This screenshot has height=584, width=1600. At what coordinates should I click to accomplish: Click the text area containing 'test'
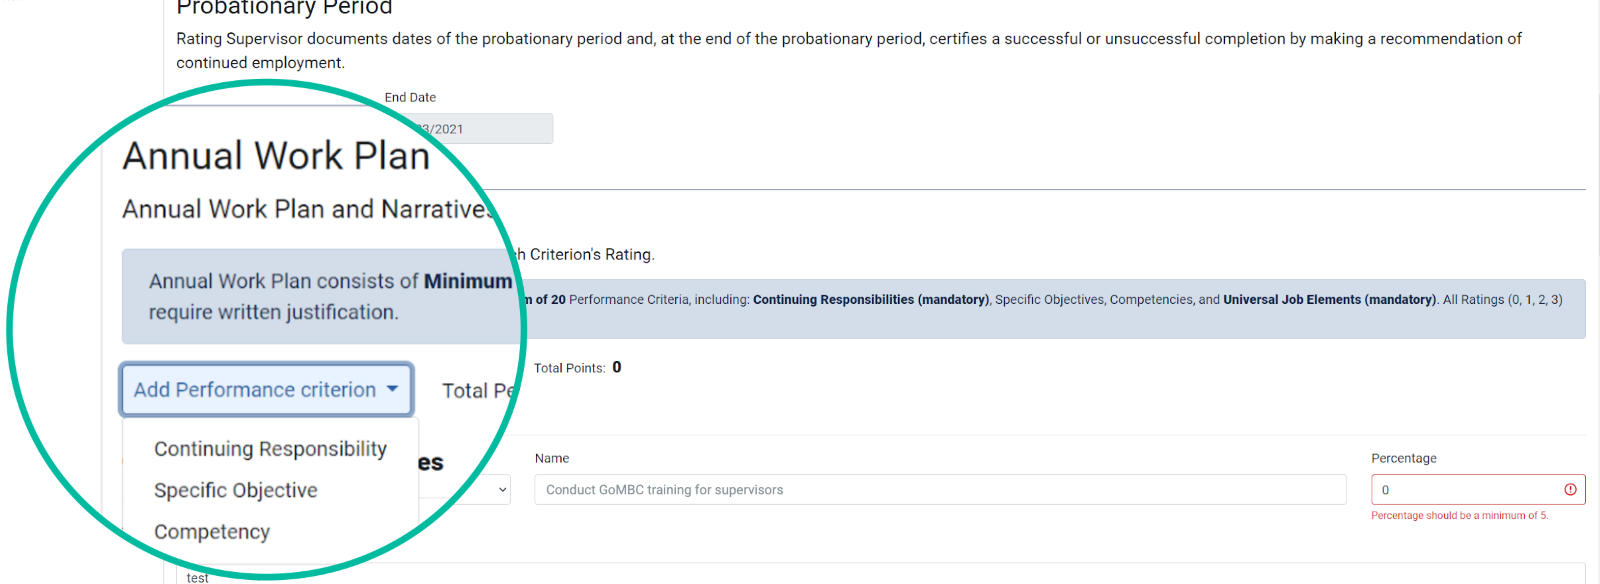pyautogui.click(x=880, y=574)
